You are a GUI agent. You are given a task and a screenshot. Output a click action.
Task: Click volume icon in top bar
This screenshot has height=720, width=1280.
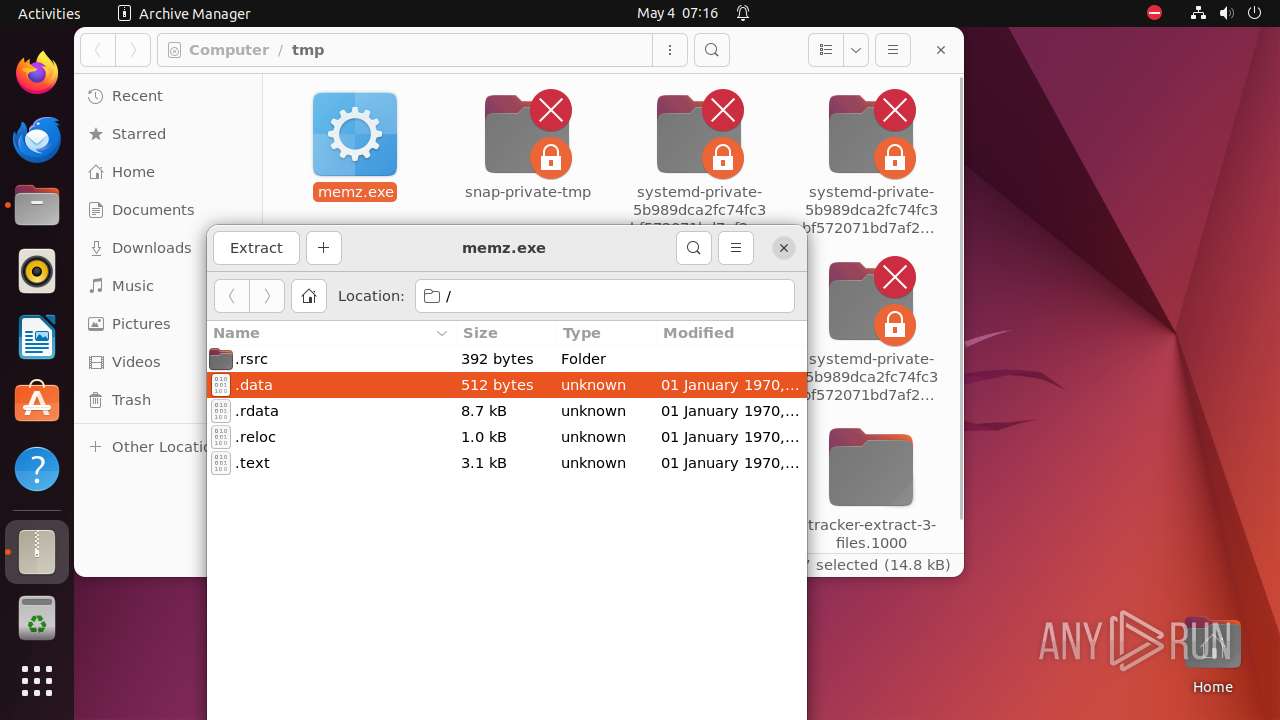coord(1226,13)
